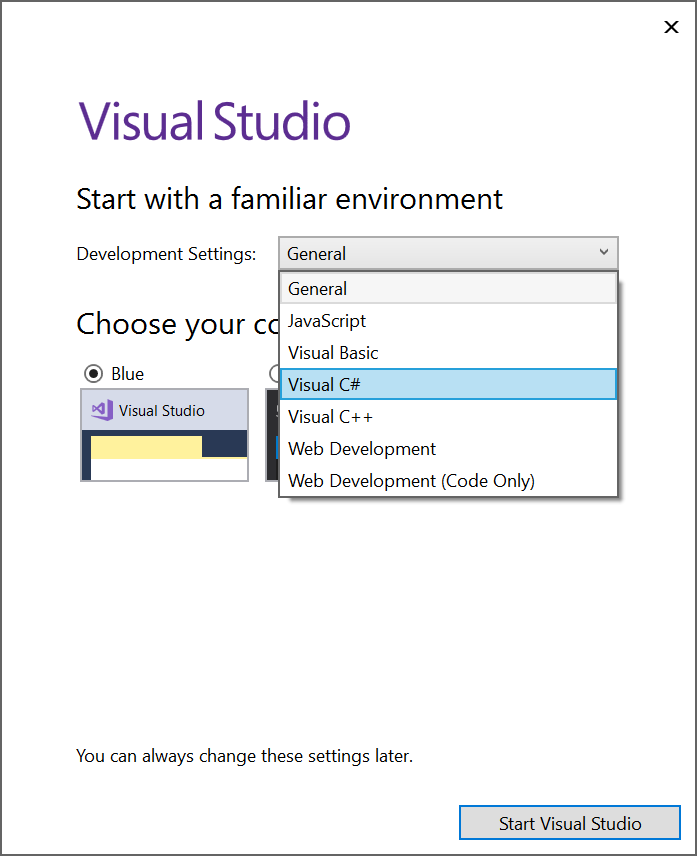The width and height of the screenshot is (697, 856).
Task: Close the Visual Studio setup dialog
Action: point(671,27)
